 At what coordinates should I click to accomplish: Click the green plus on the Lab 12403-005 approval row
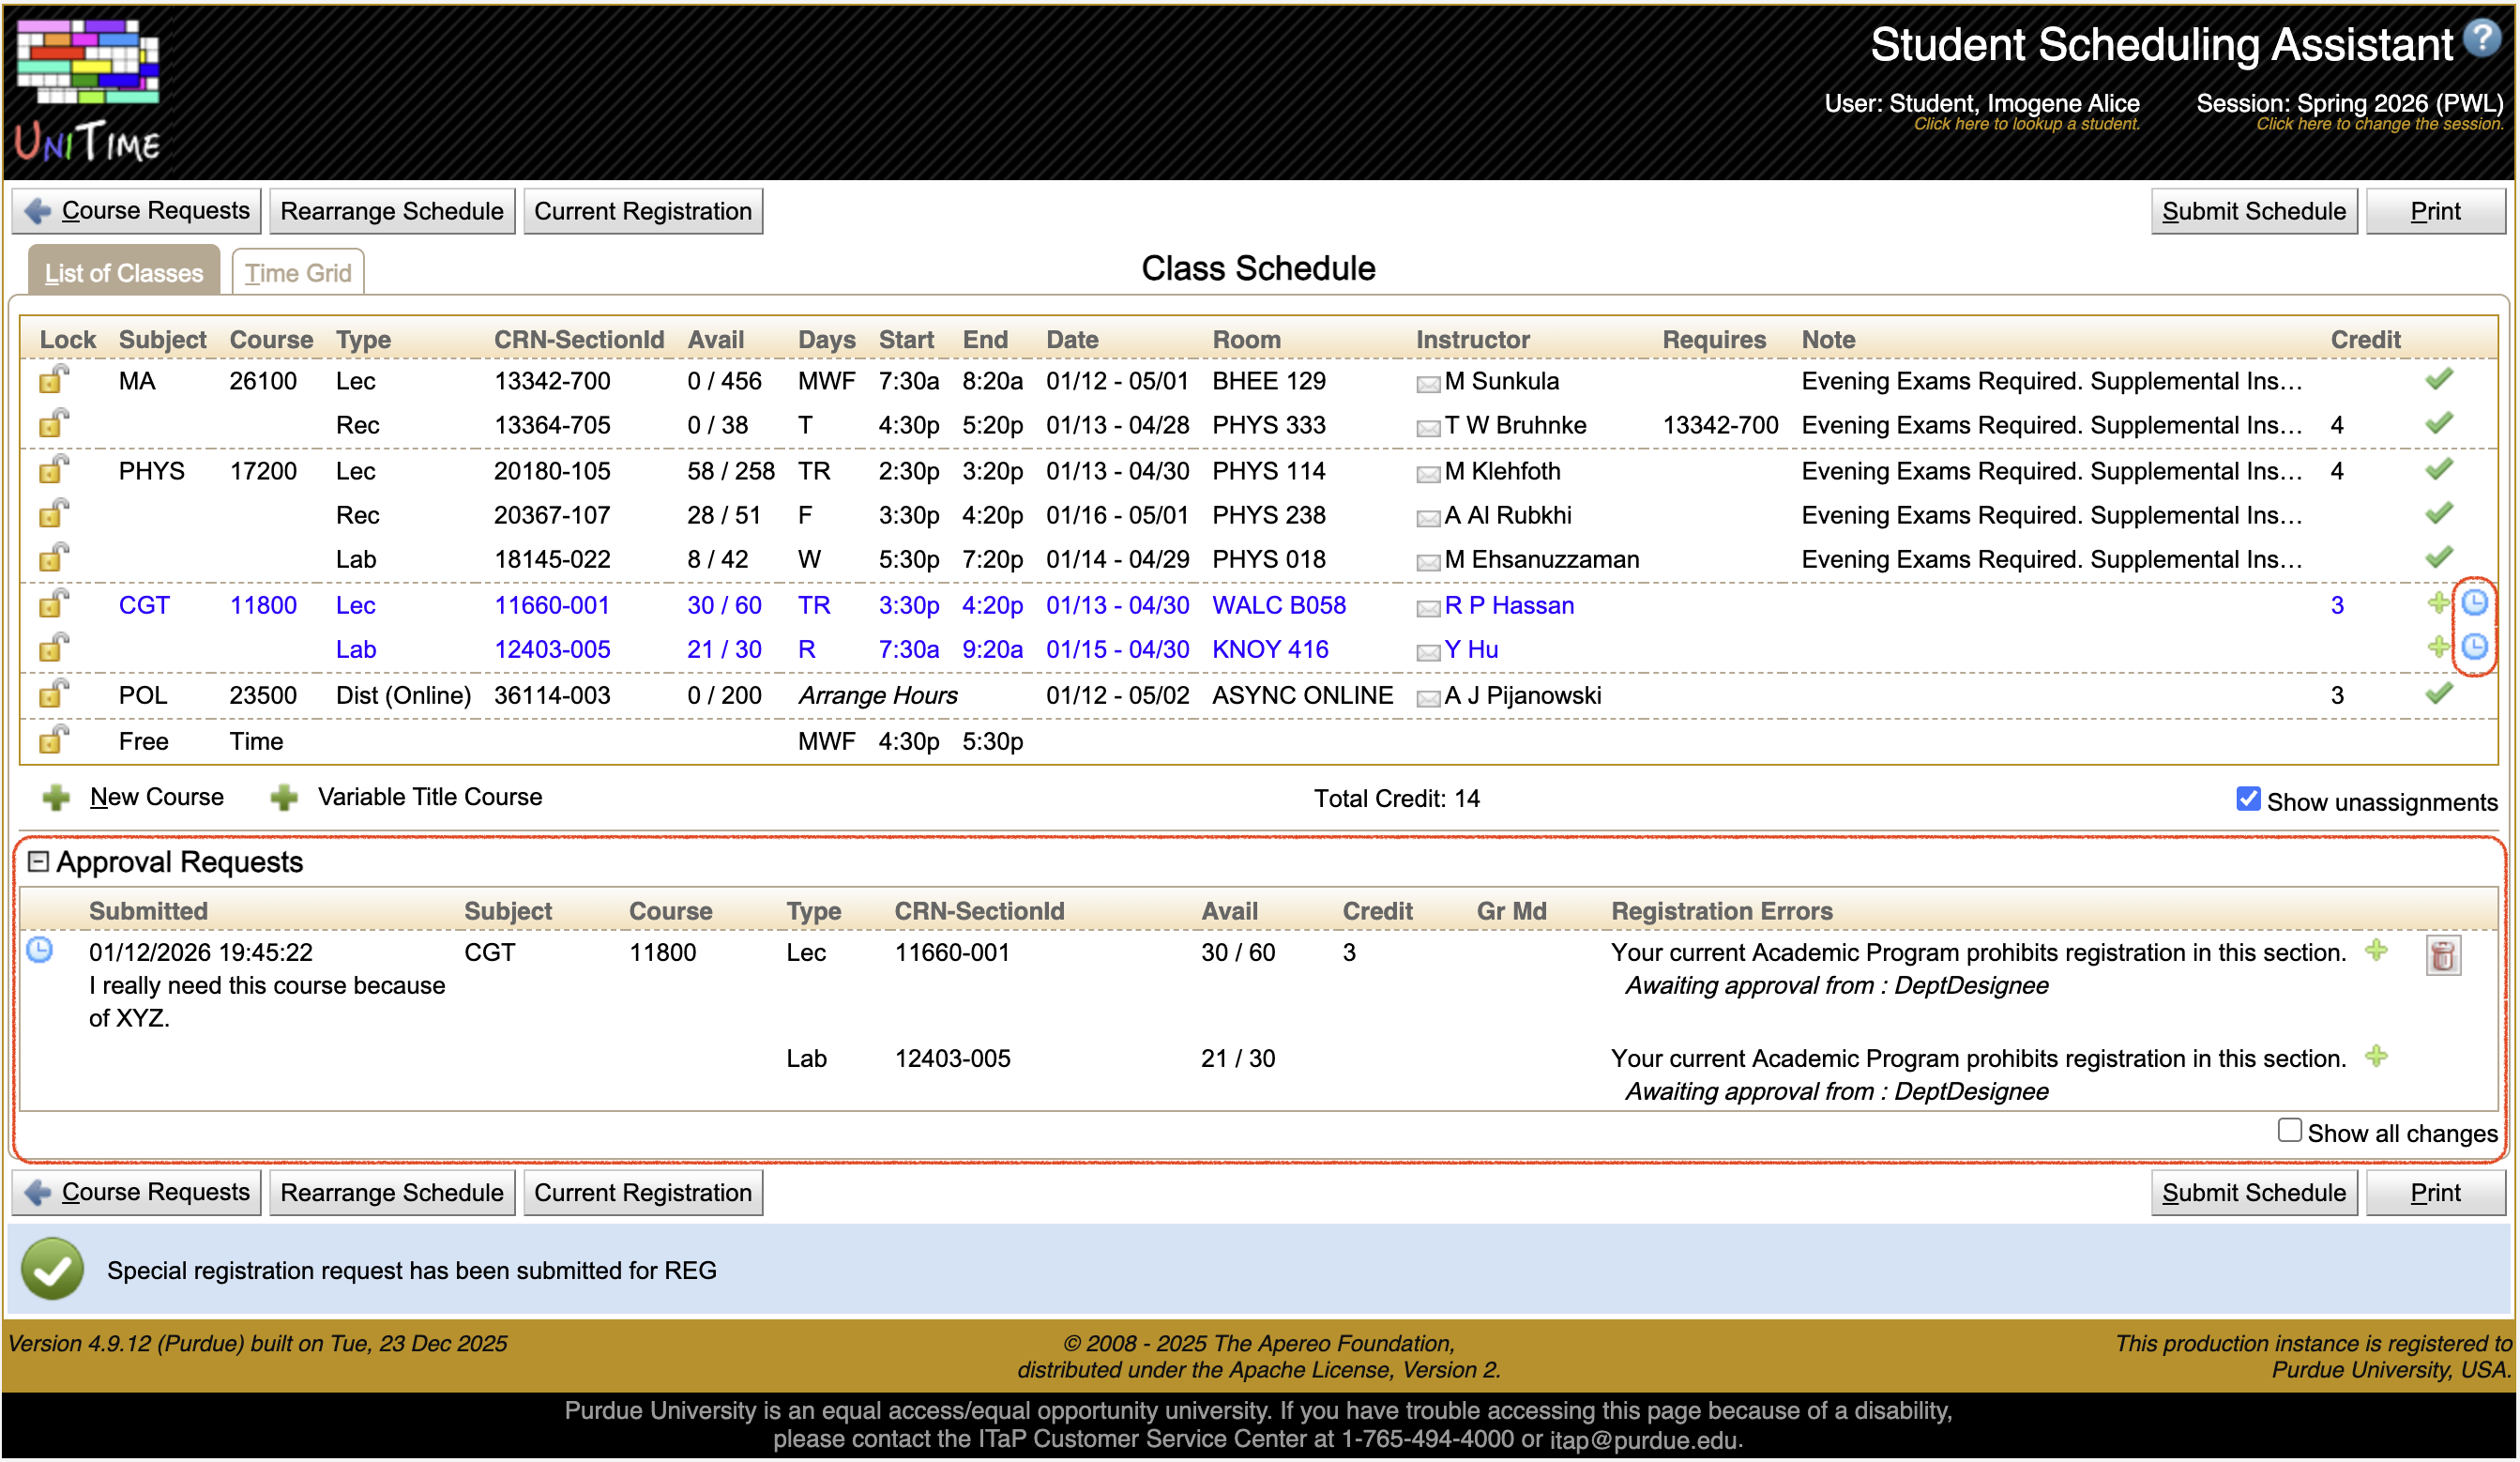coord(2378,1058)
